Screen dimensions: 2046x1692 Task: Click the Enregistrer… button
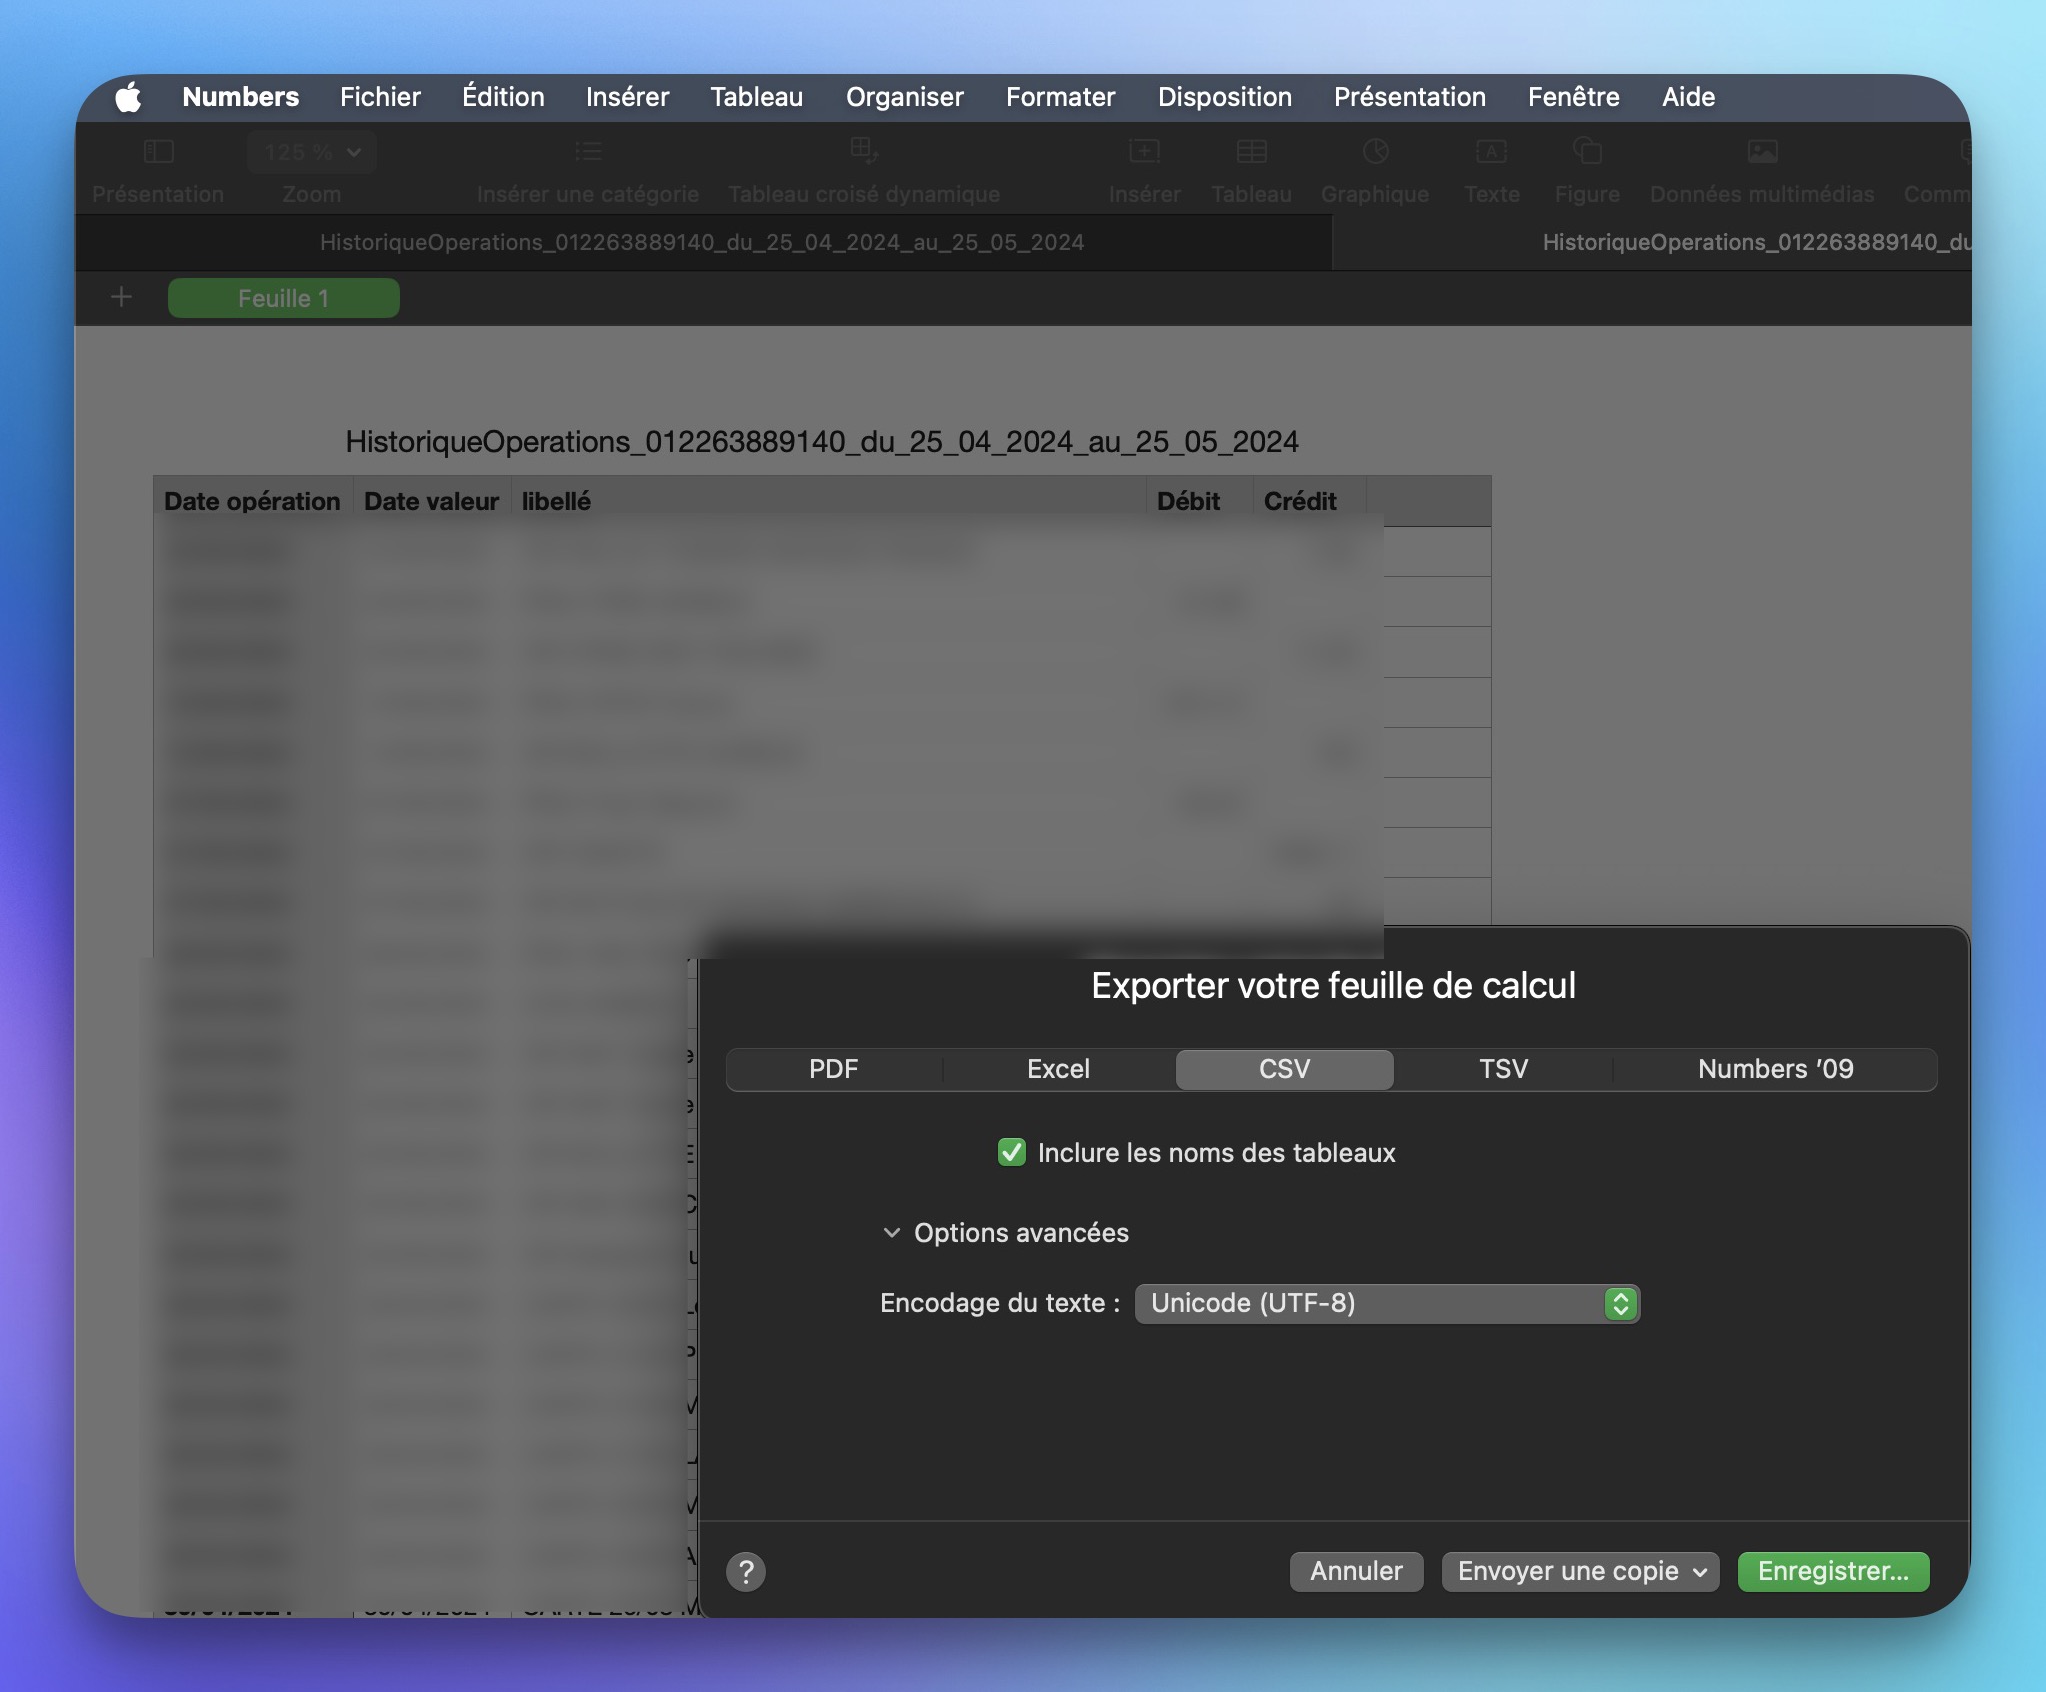tap(1833, 1571)
